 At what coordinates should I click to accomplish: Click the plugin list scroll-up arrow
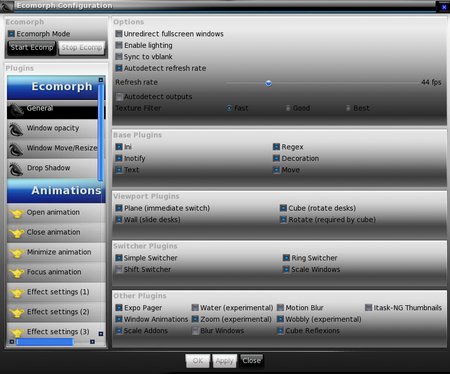[101, 80]
